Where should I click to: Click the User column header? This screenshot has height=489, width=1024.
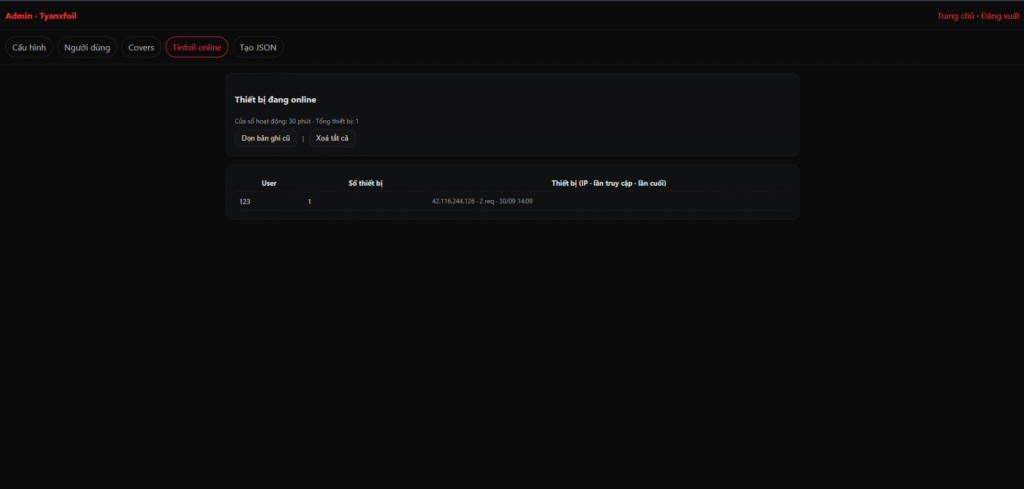pyautogui.click(x=269, y=184)
